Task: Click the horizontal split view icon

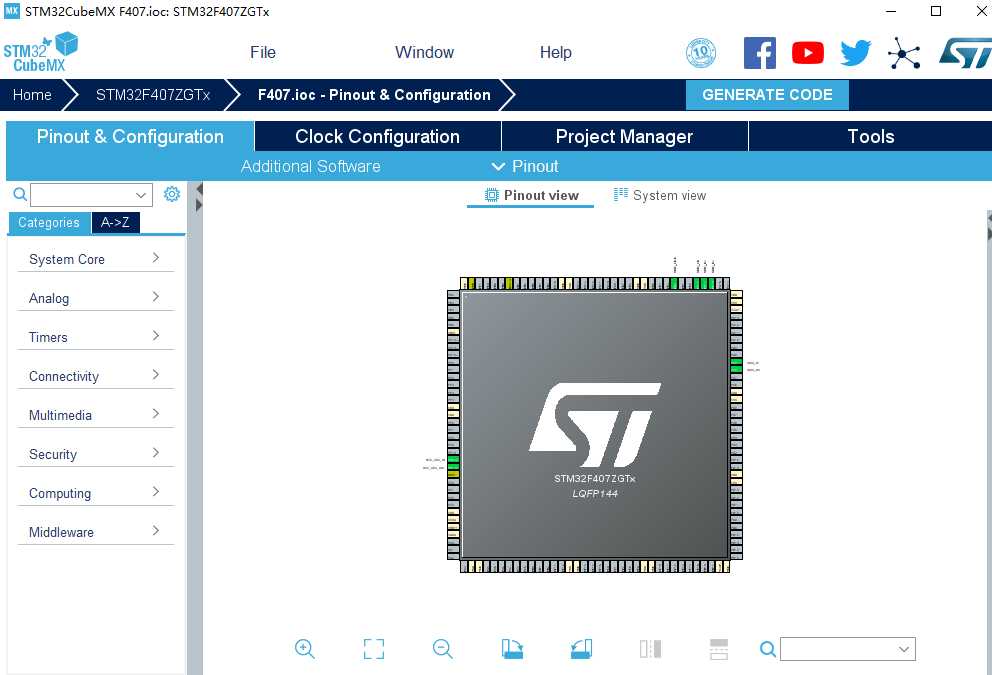Action: tap(719, 648)
